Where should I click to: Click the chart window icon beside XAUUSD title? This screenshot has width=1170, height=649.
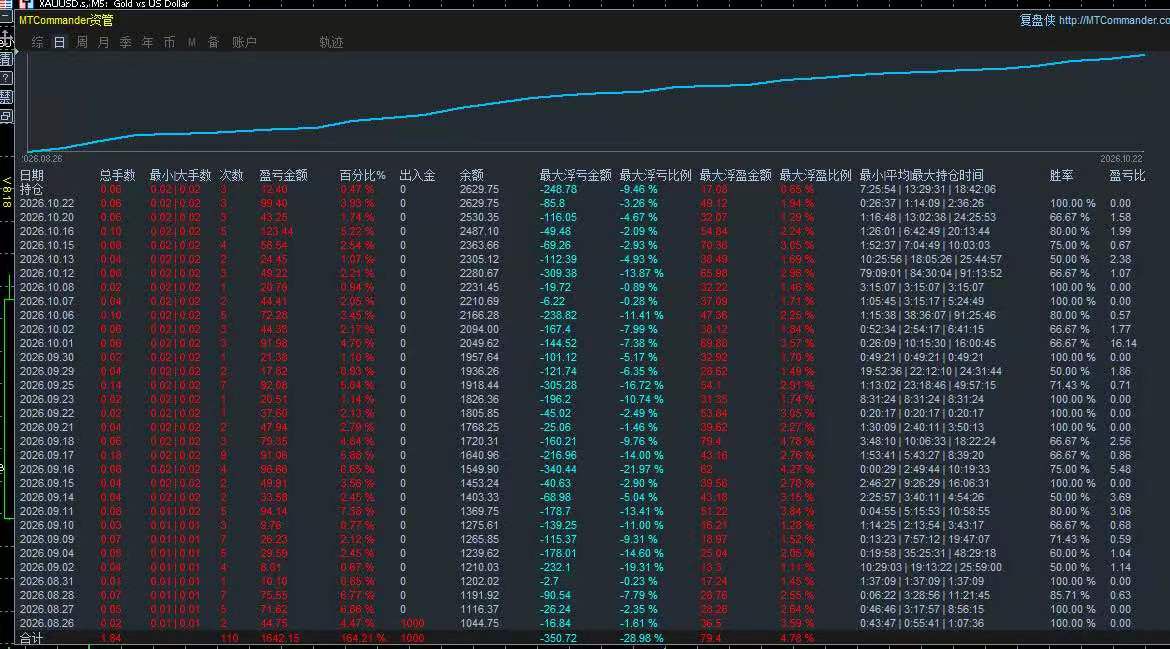[x=26, y=4]
